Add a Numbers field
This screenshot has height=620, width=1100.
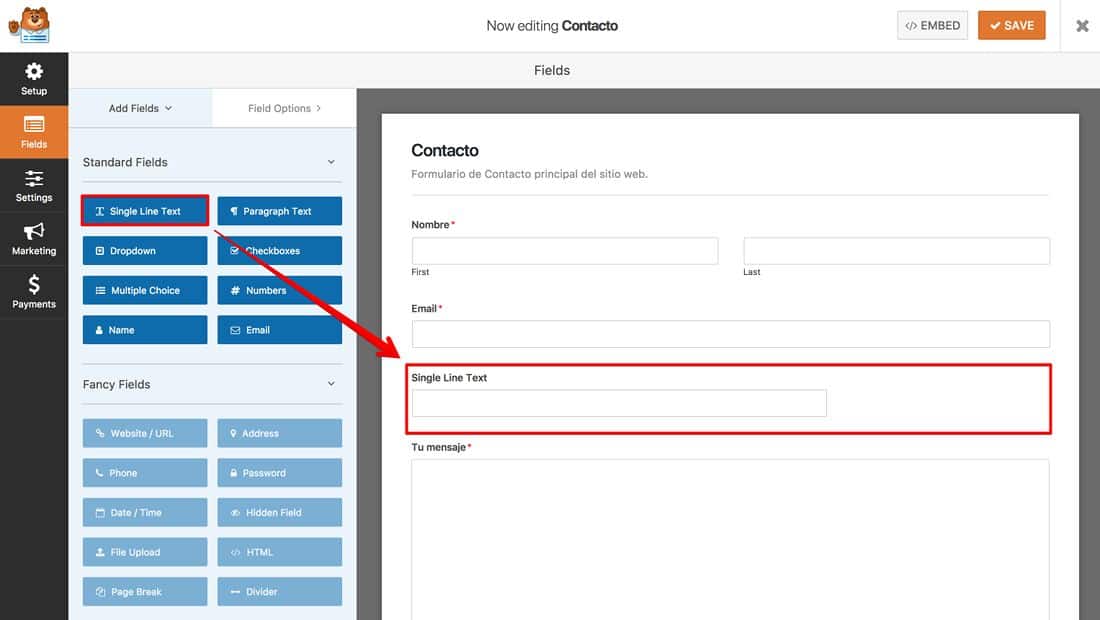tap(279, 290)
